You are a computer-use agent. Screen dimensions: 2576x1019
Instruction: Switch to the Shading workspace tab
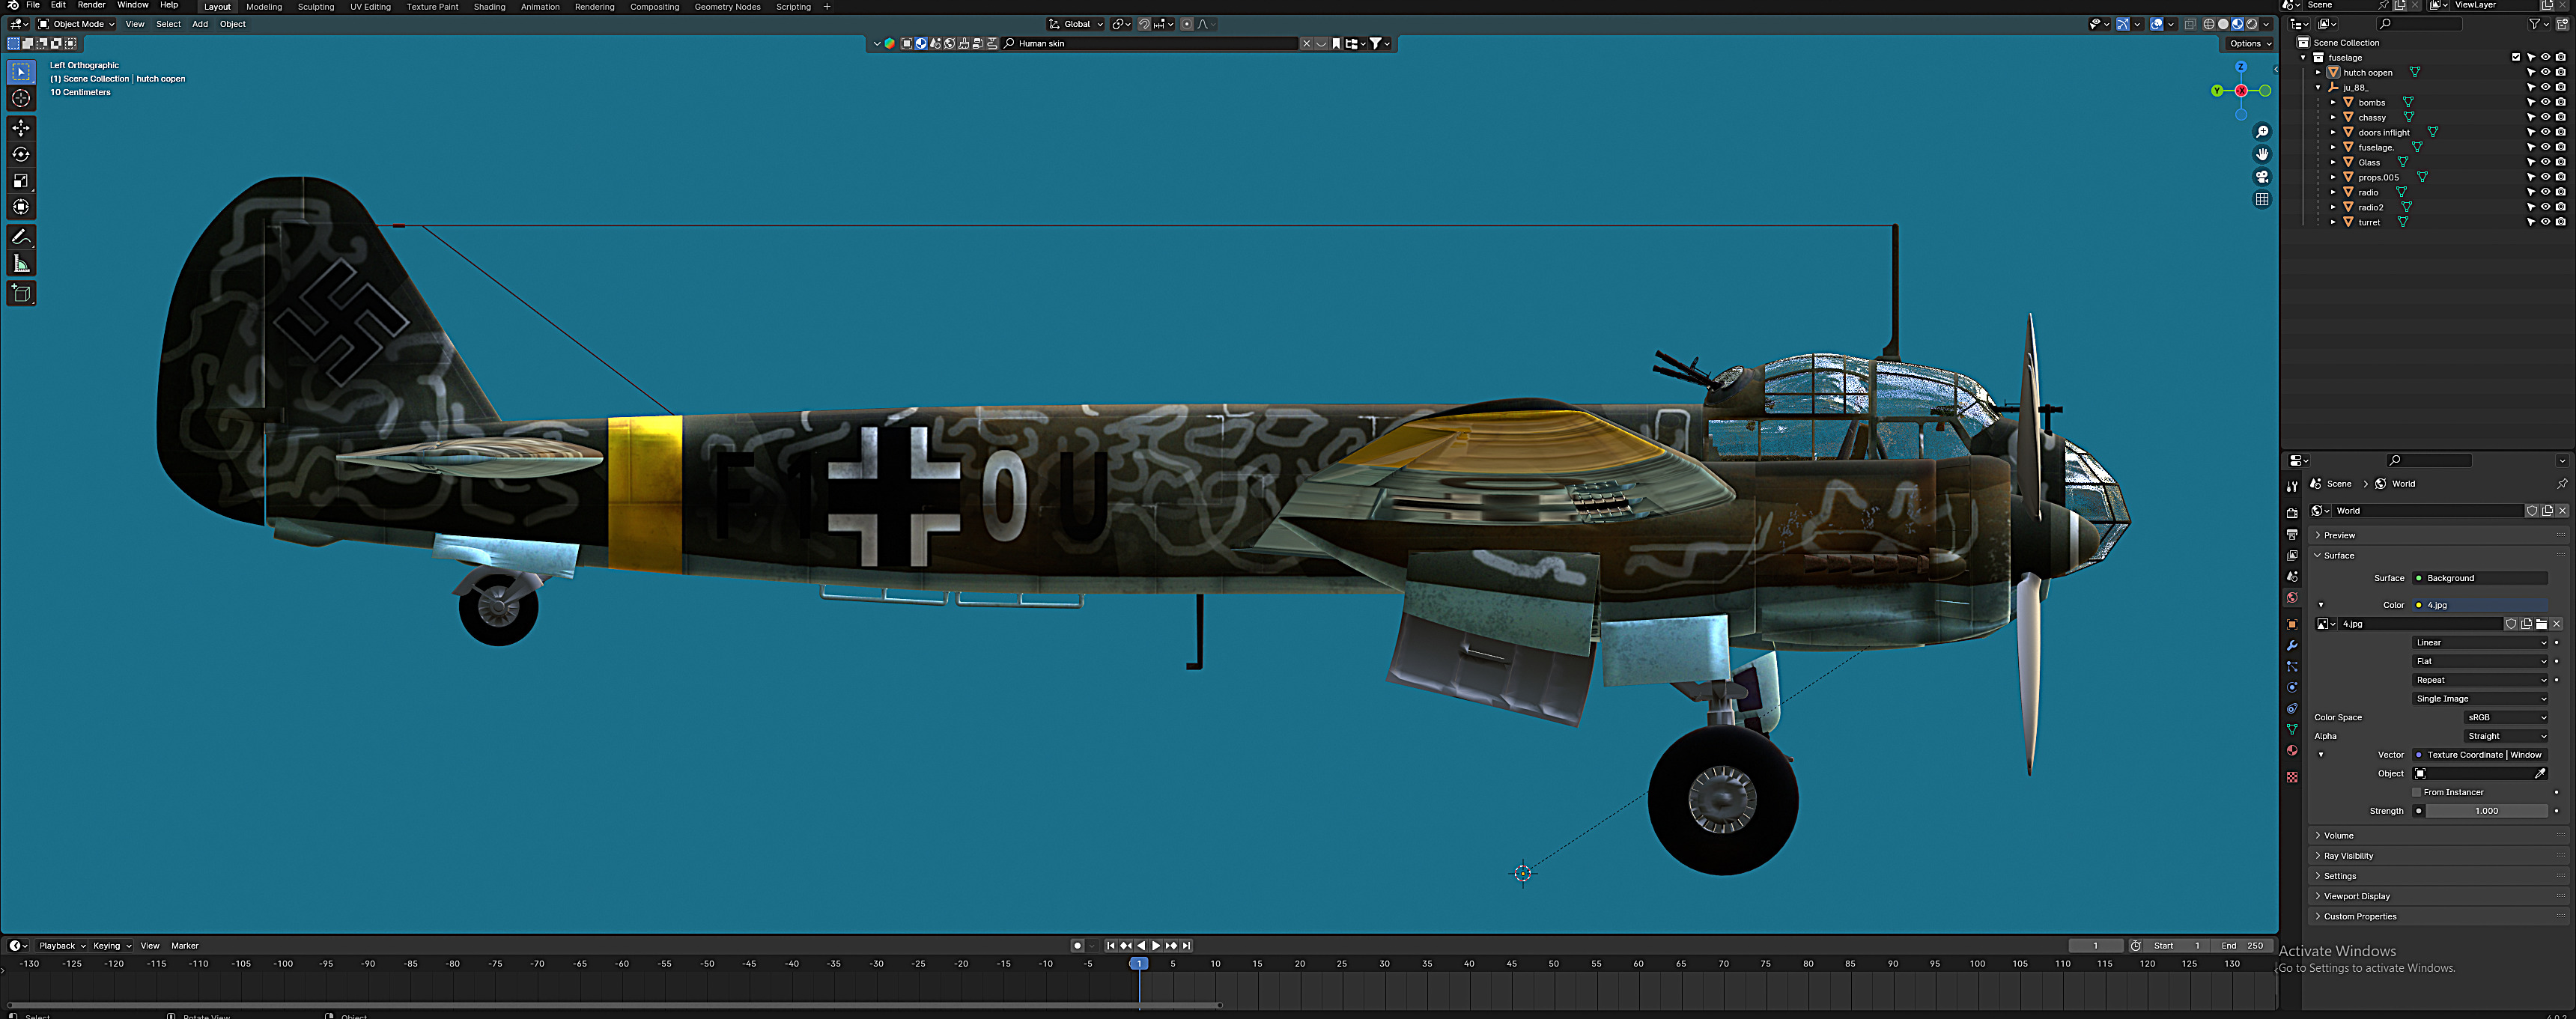489,7
